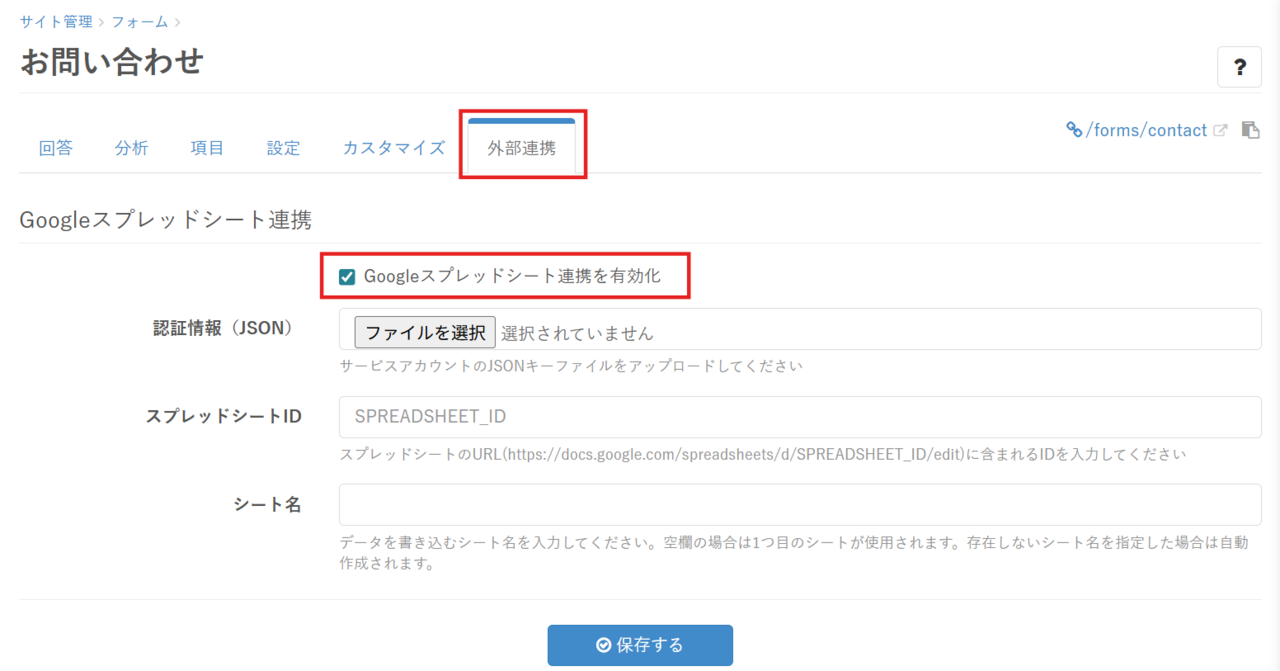
Task: Select the 項目 tab
Action: tap(207, 148)
